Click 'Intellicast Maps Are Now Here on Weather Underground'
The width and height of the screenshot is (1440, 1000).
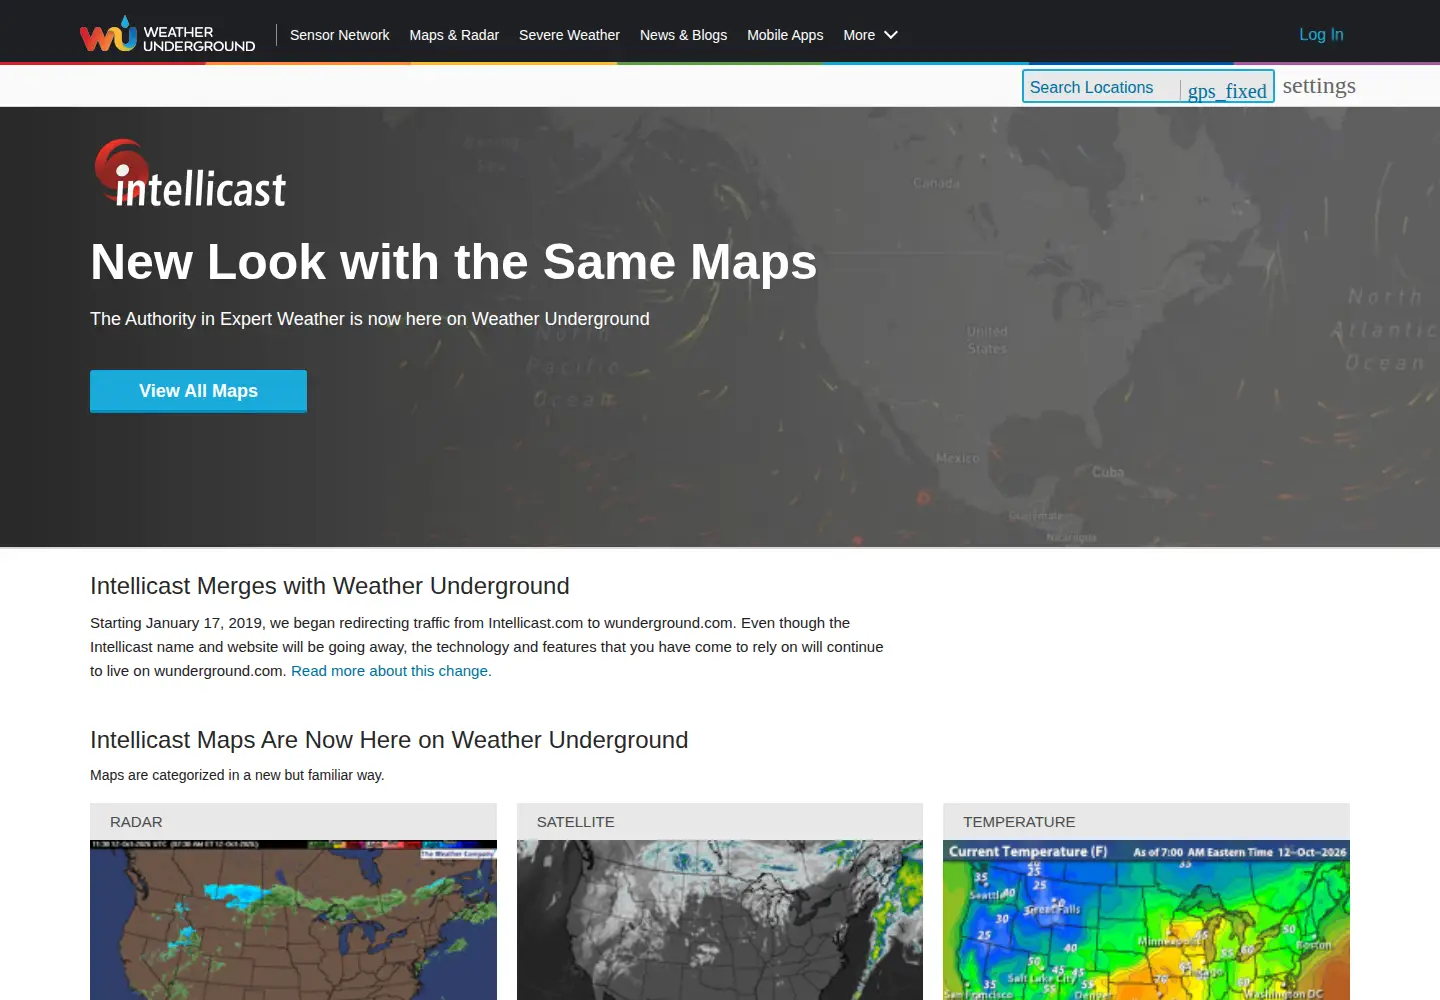coord(389,740)
